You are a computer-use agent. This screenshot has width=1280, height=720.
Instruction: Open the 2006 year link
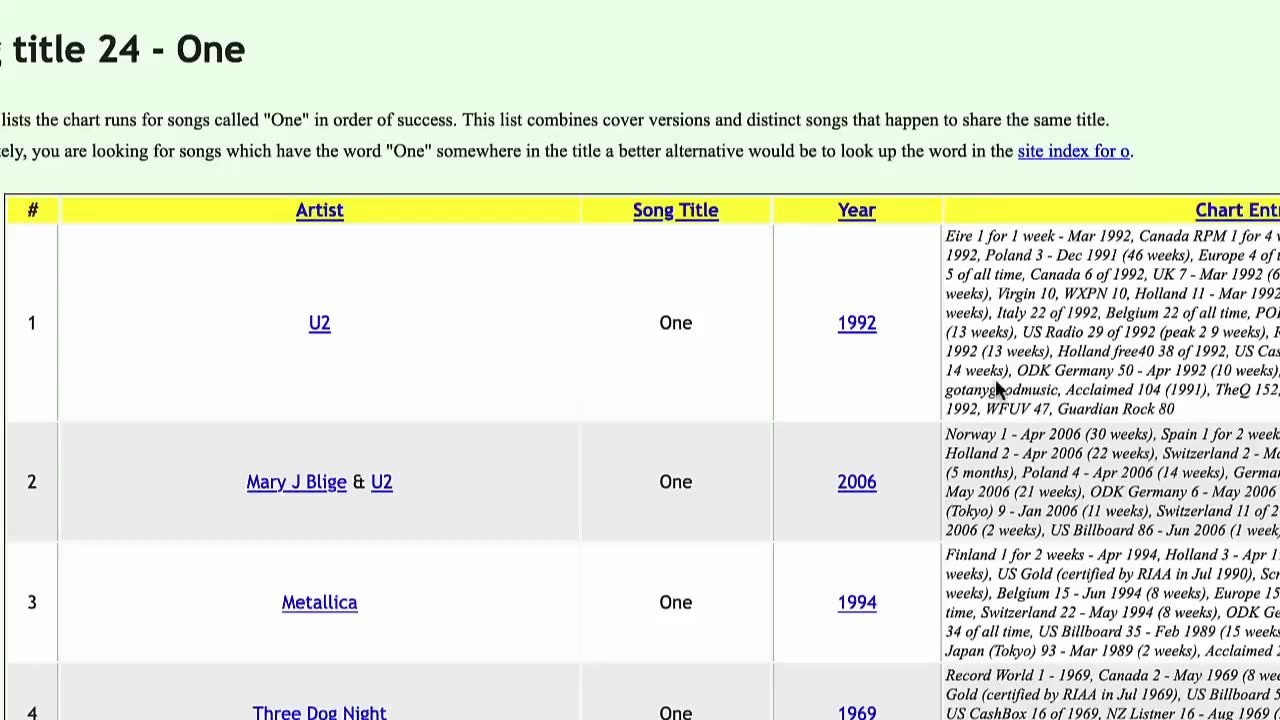[857, 482]
